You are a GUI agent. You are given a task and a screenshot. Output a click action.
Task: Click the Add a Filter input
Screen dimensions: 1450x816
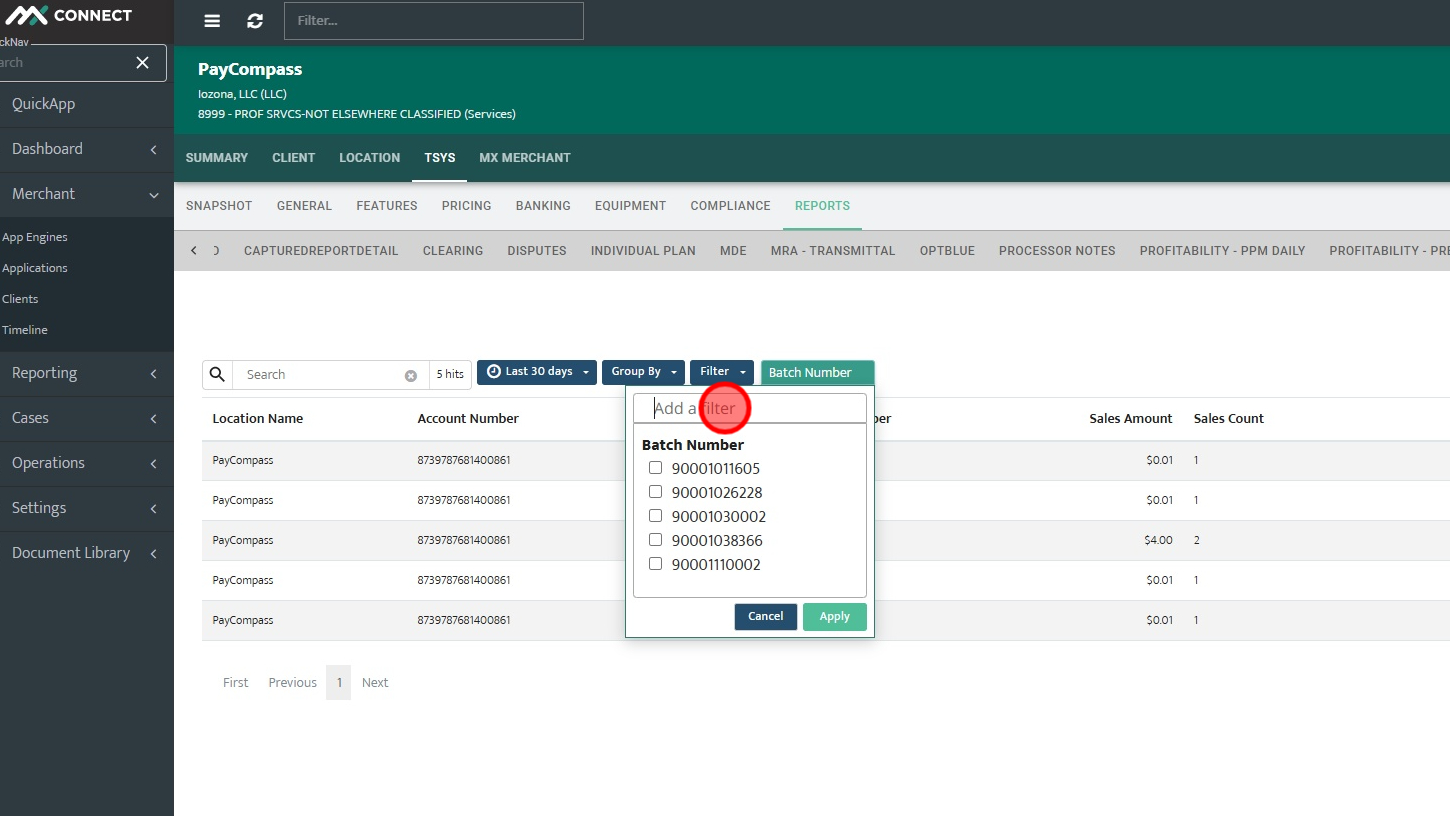click(750, 408)
